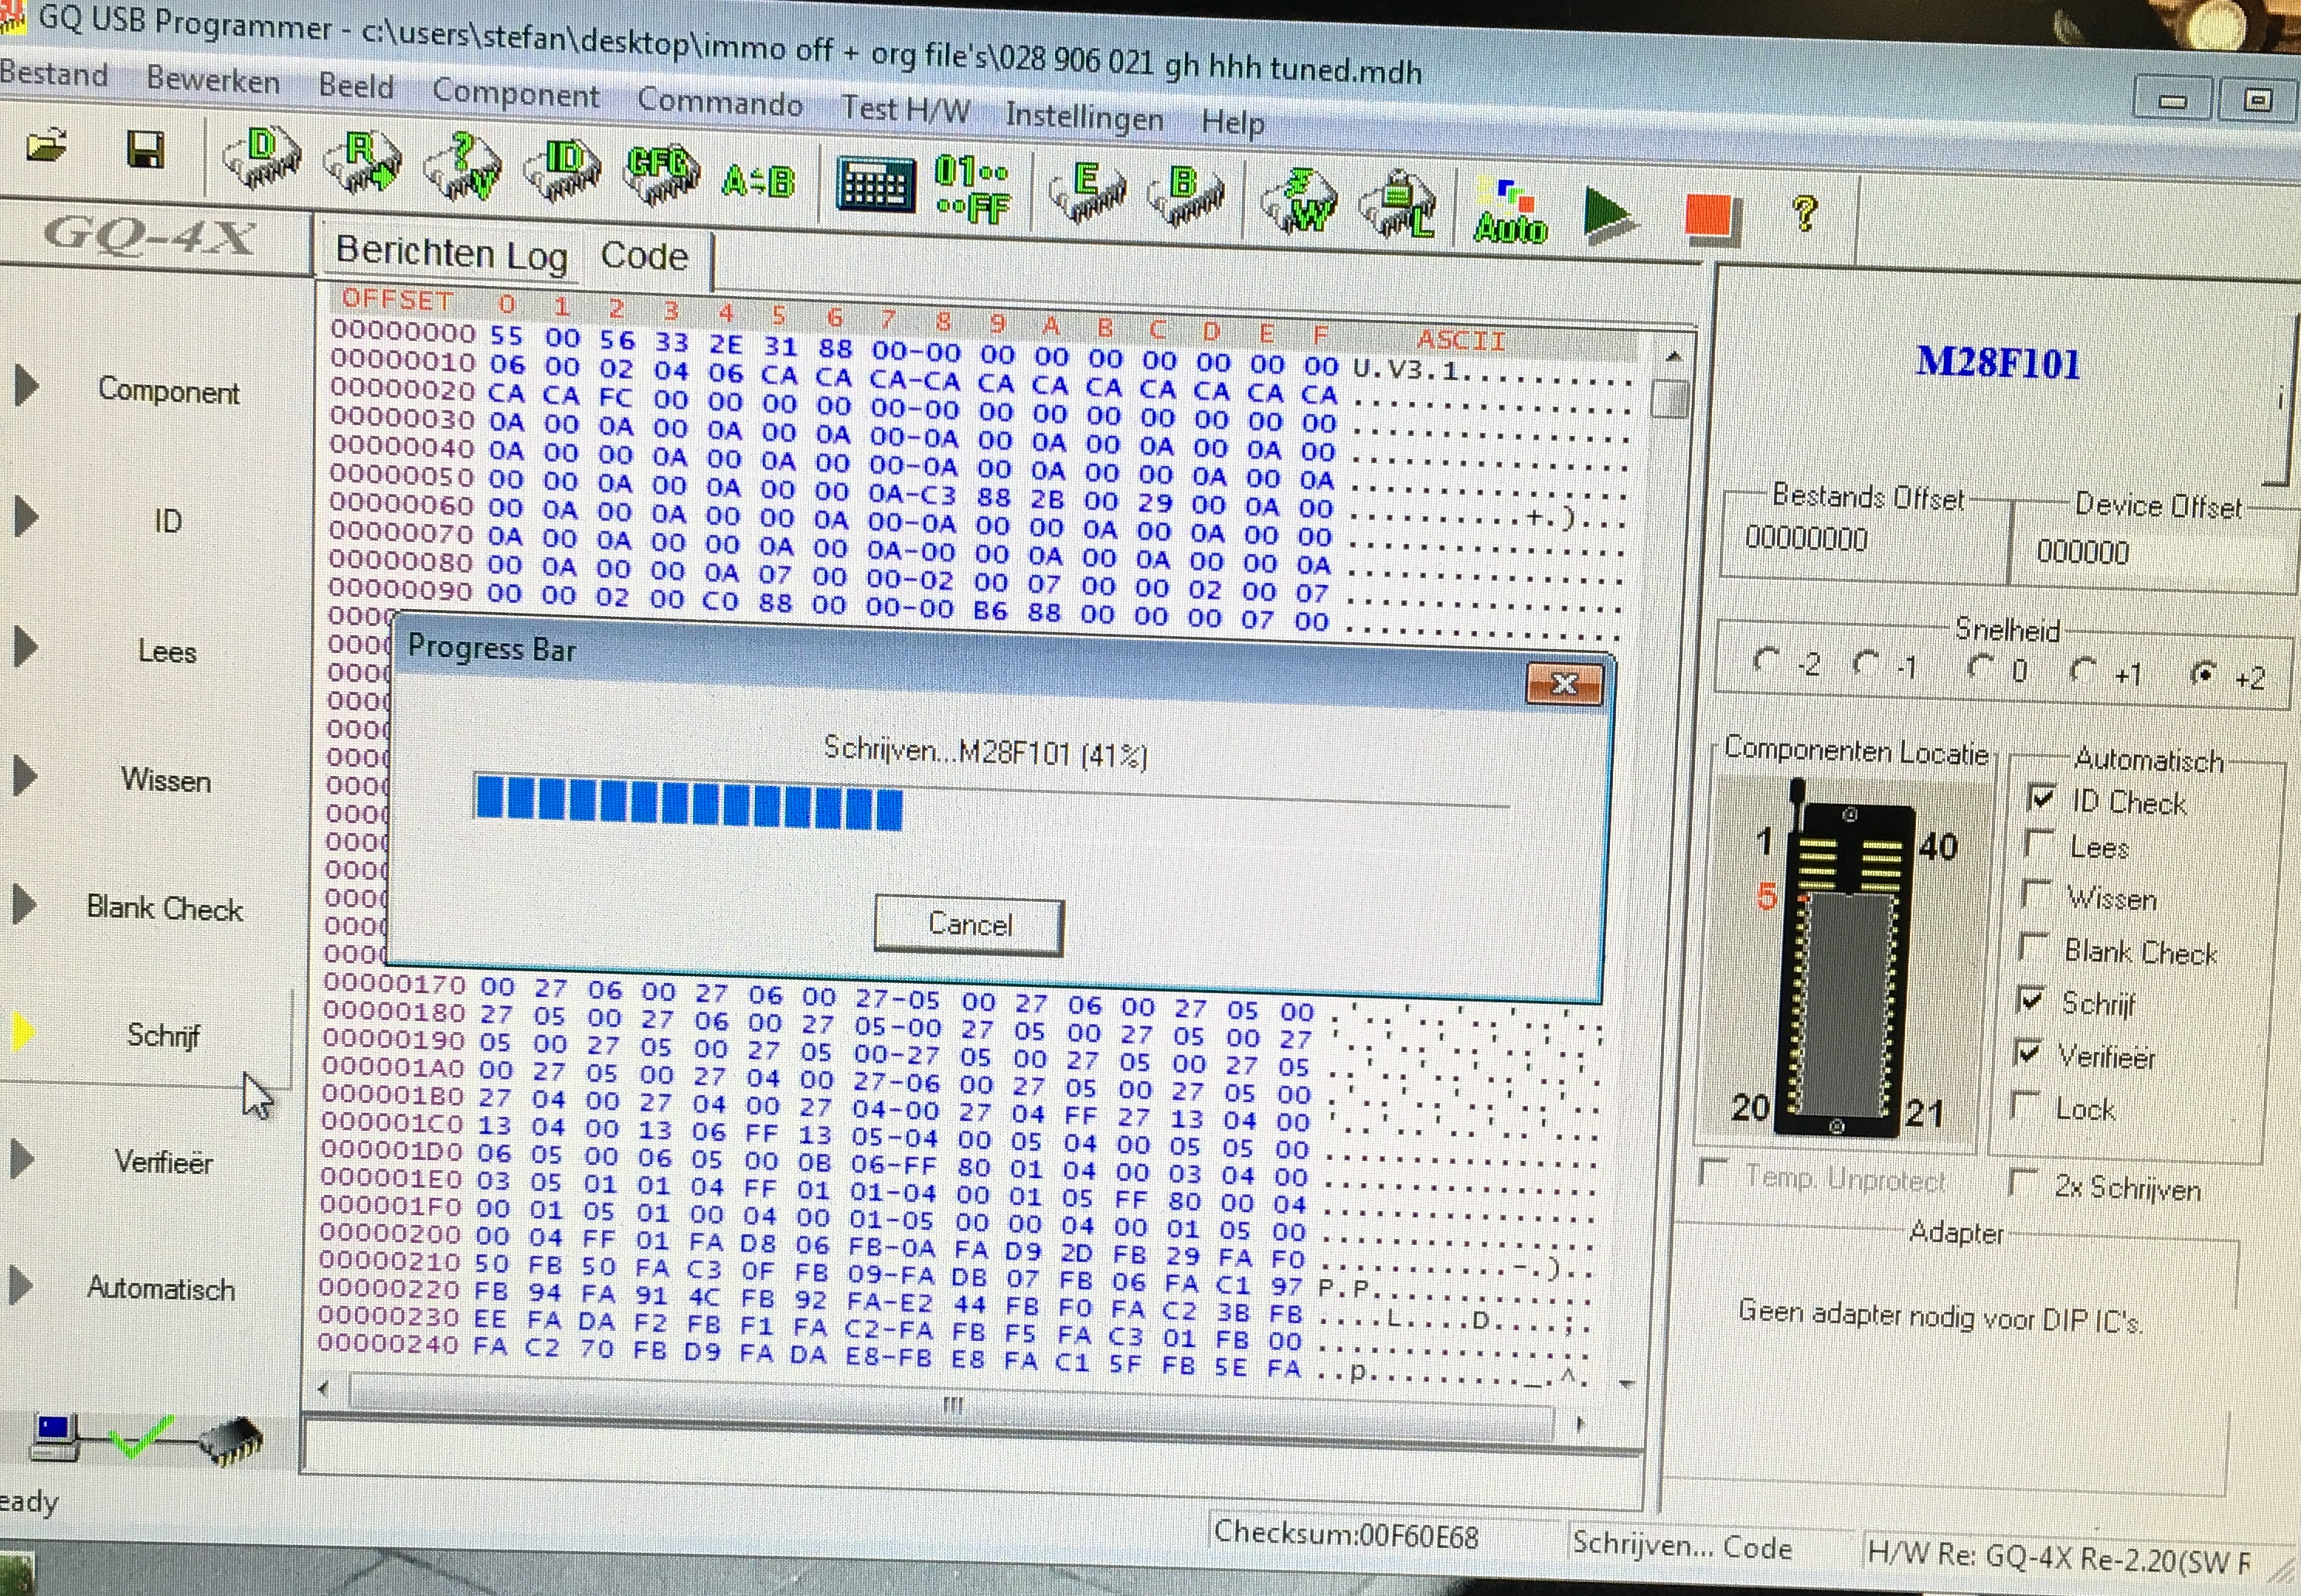This screenshot has height=1596, width=2301.
Task: Click the erase chip (E) toolbar icon
Action: click(1087, 192)
